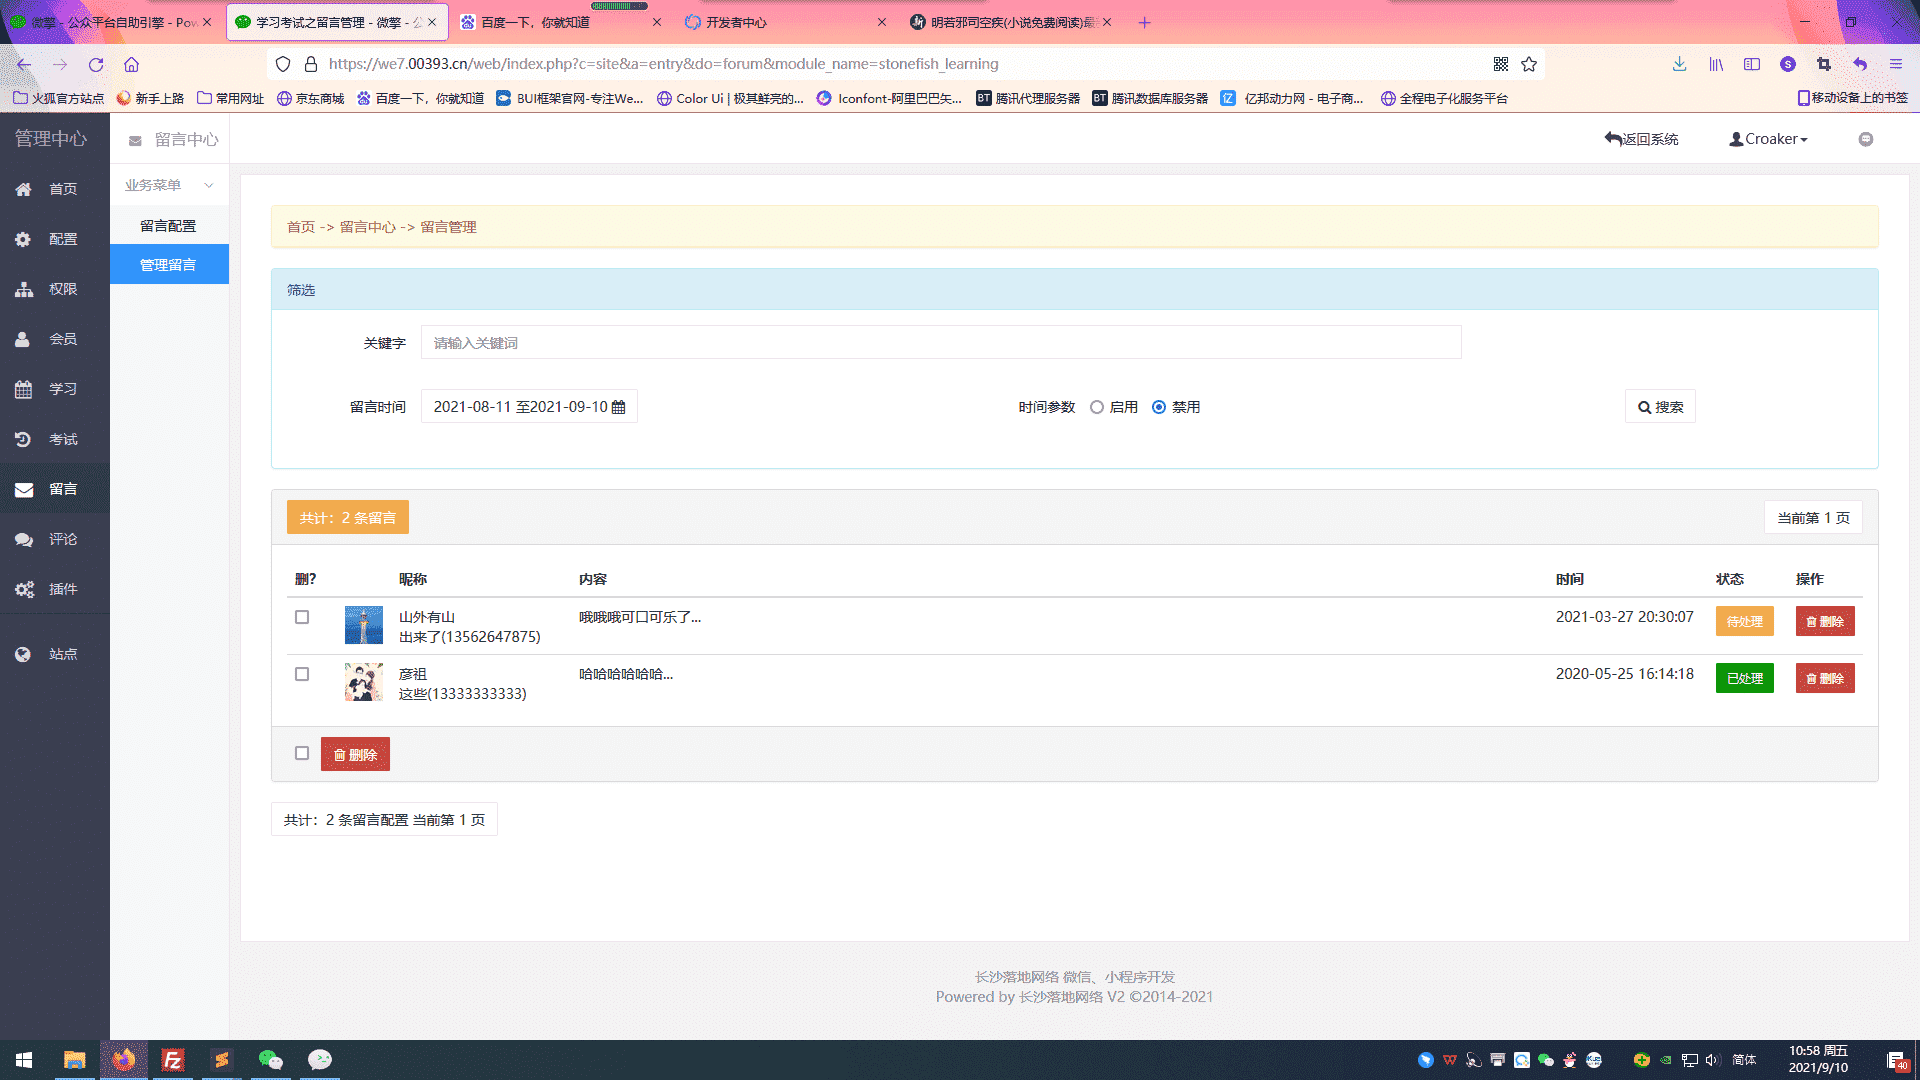Screen dimensions: 1920x1080
Task: Delete the 山外有山 message
Action: (x=1825, y=621)
